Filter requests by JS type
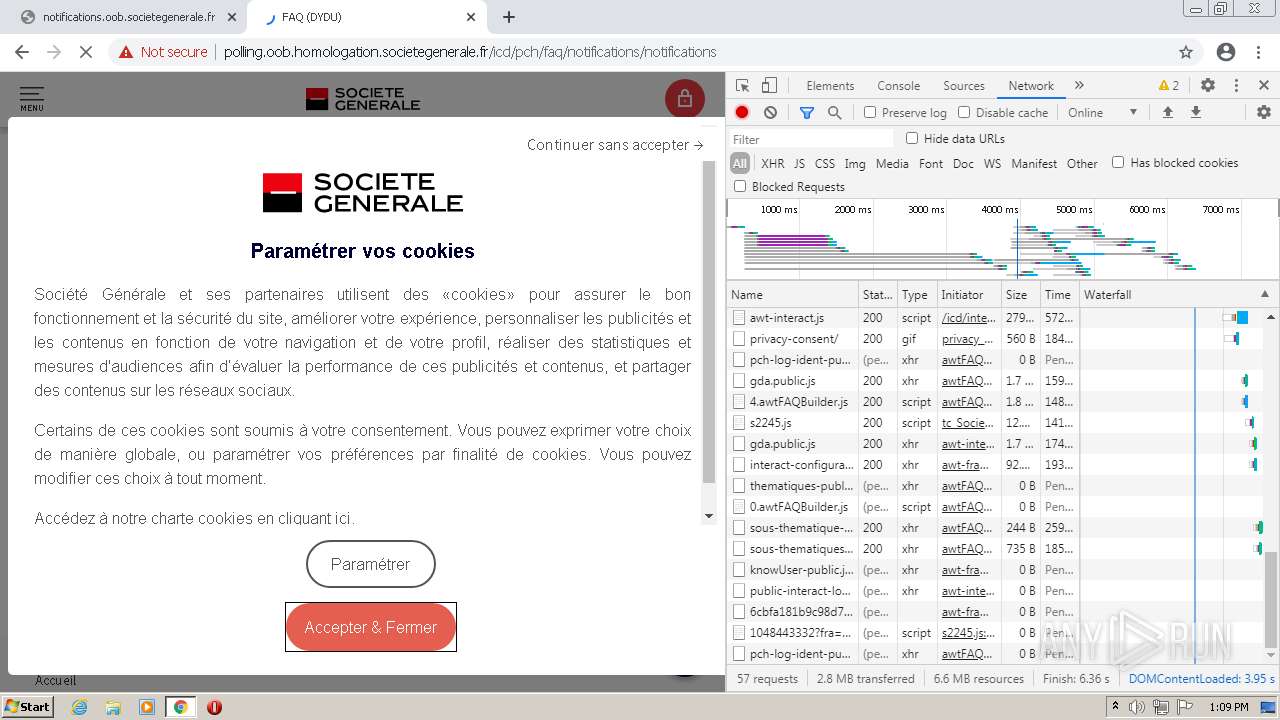 799,164
